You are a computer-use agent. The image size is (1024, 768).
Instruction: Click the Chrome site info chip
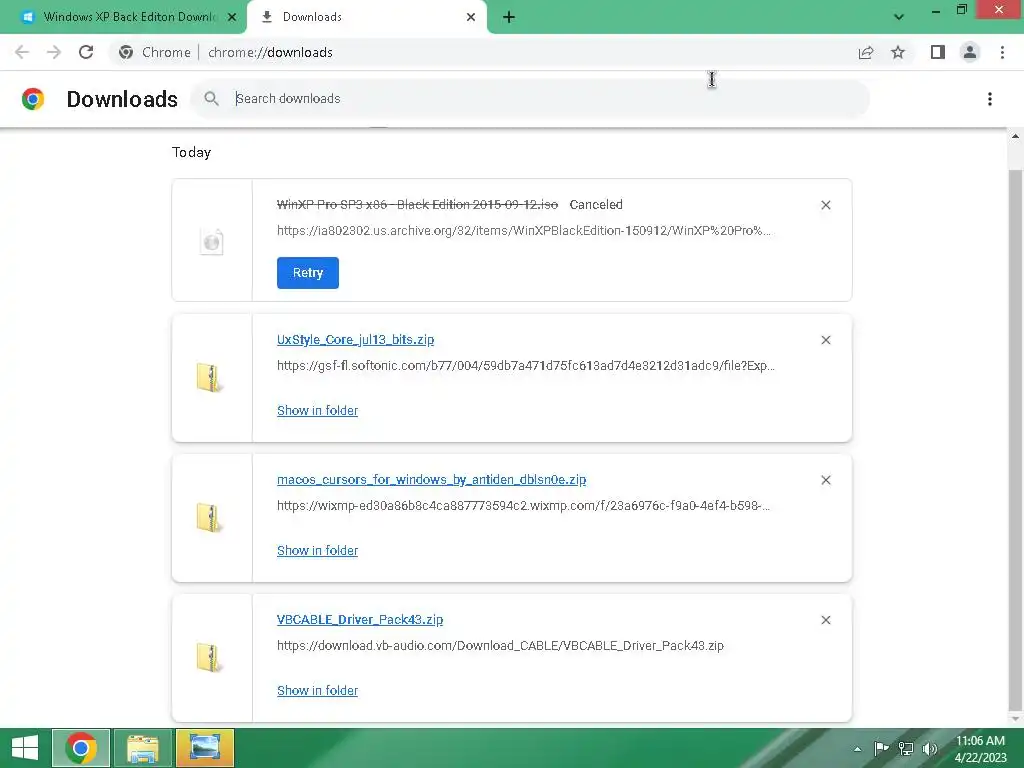[155, 52]
